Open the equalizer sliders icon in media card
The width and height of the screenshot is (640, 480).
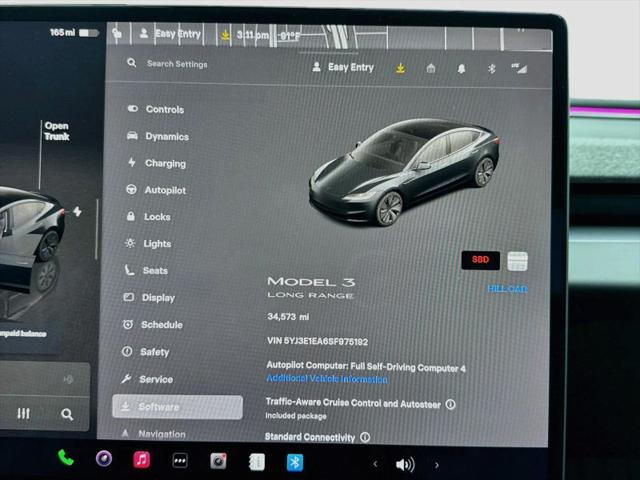pos(23,413)
